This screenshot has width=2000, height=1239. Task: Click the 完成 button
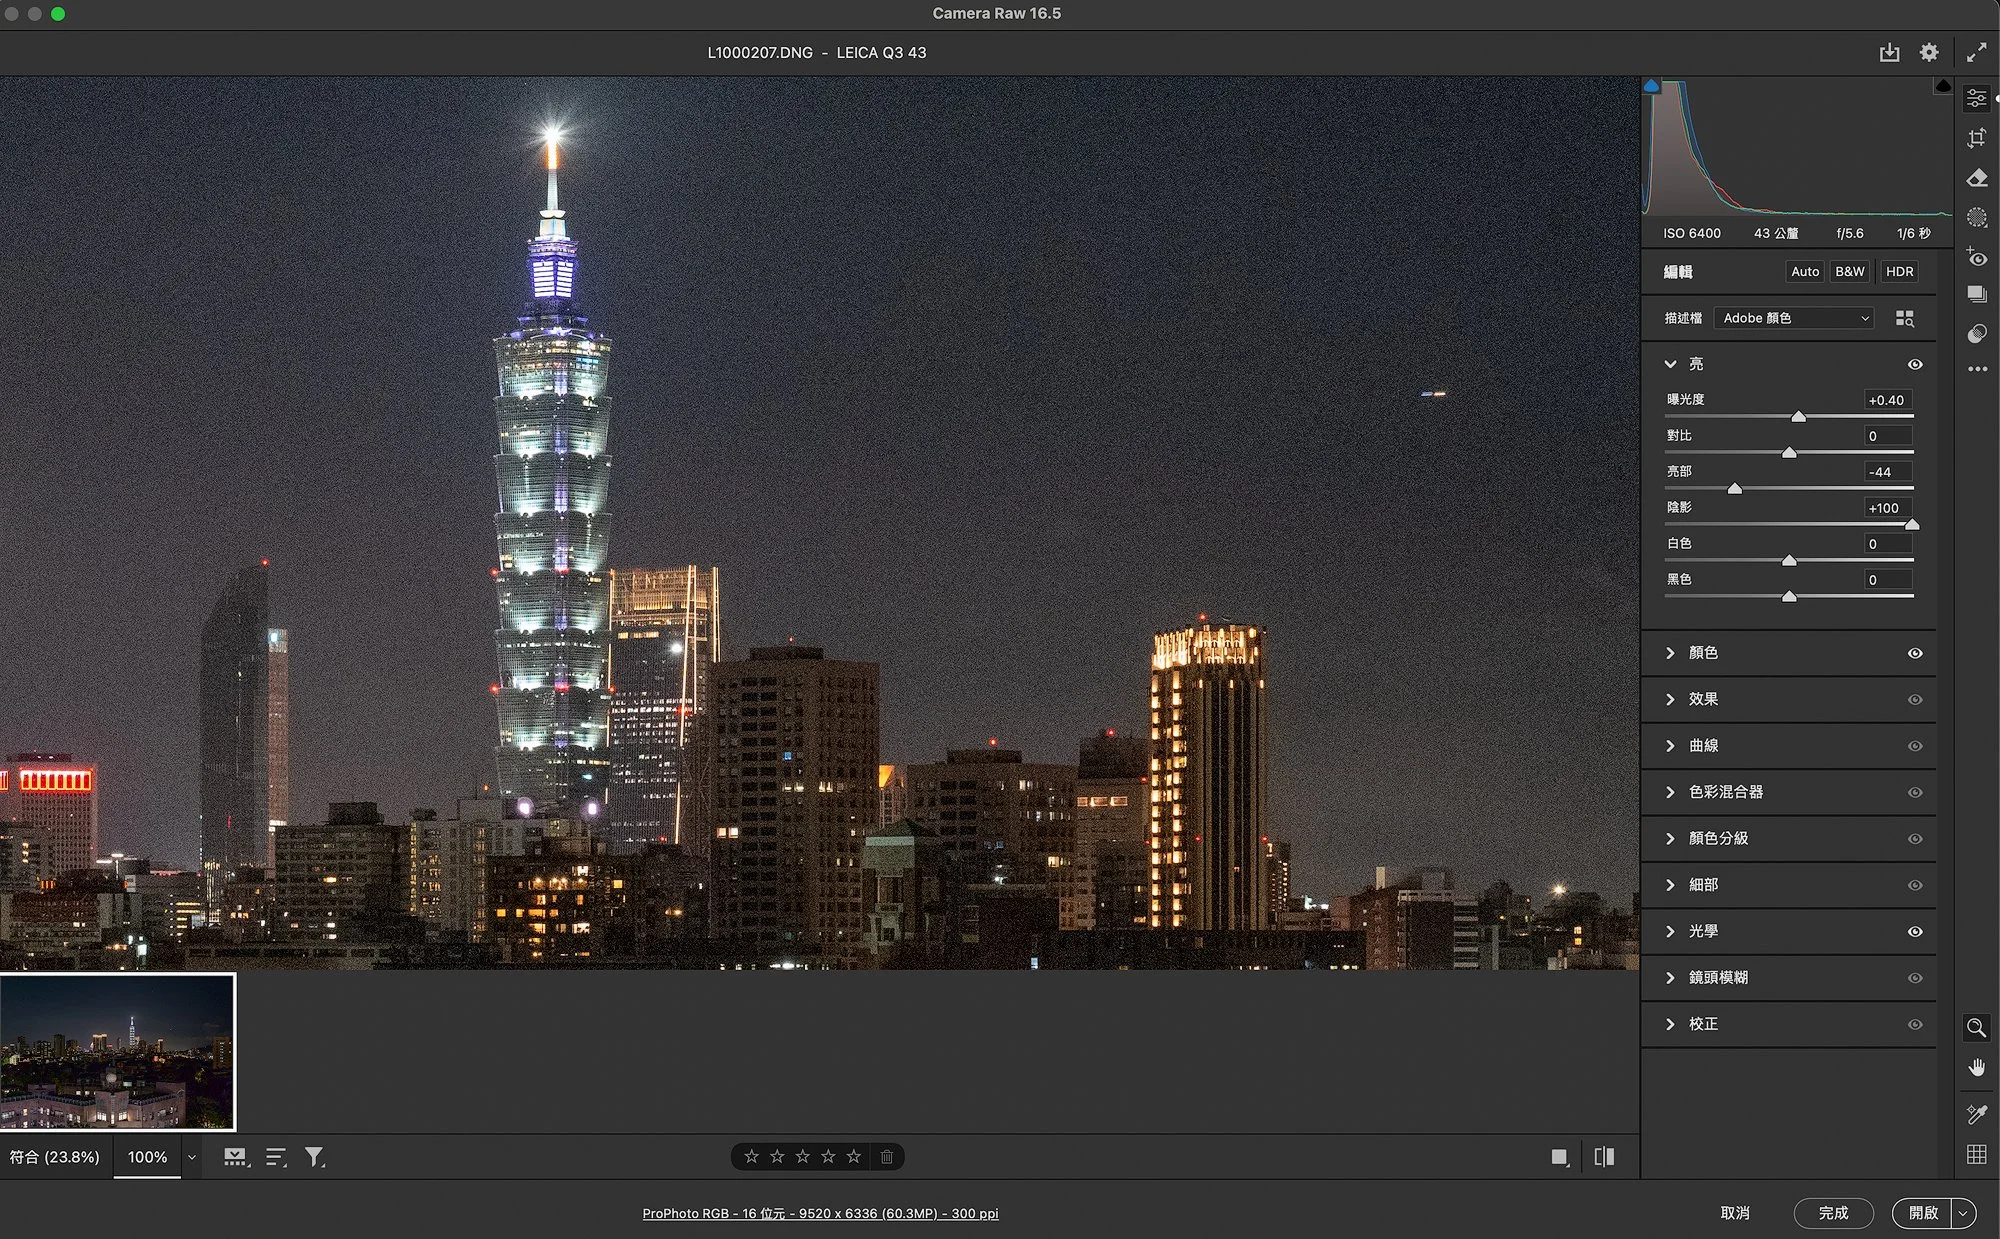[1832, 1213]
